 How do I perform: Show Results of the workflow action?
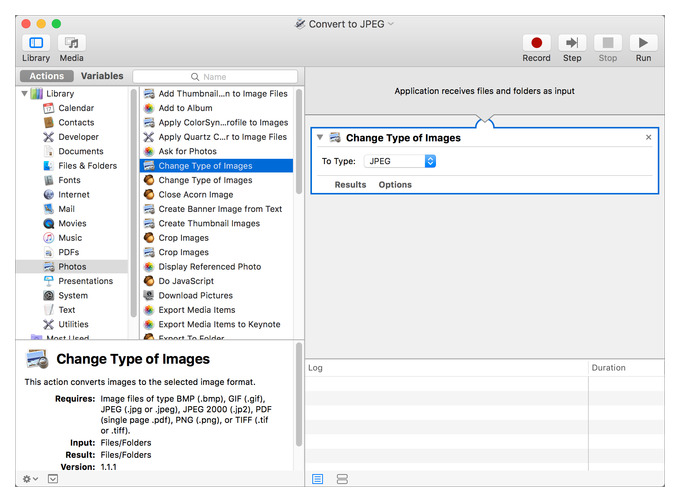coord(350,185)
